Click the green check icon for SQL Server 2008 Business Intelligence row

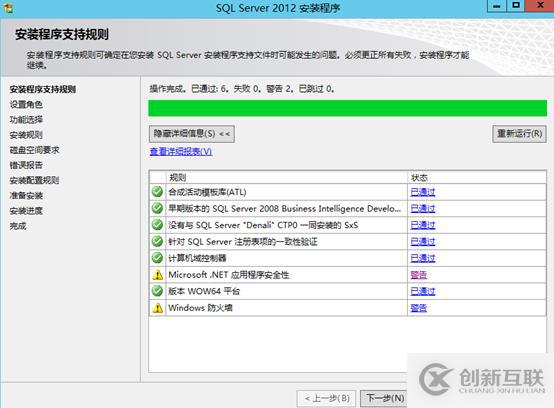(x=157, y=208)
